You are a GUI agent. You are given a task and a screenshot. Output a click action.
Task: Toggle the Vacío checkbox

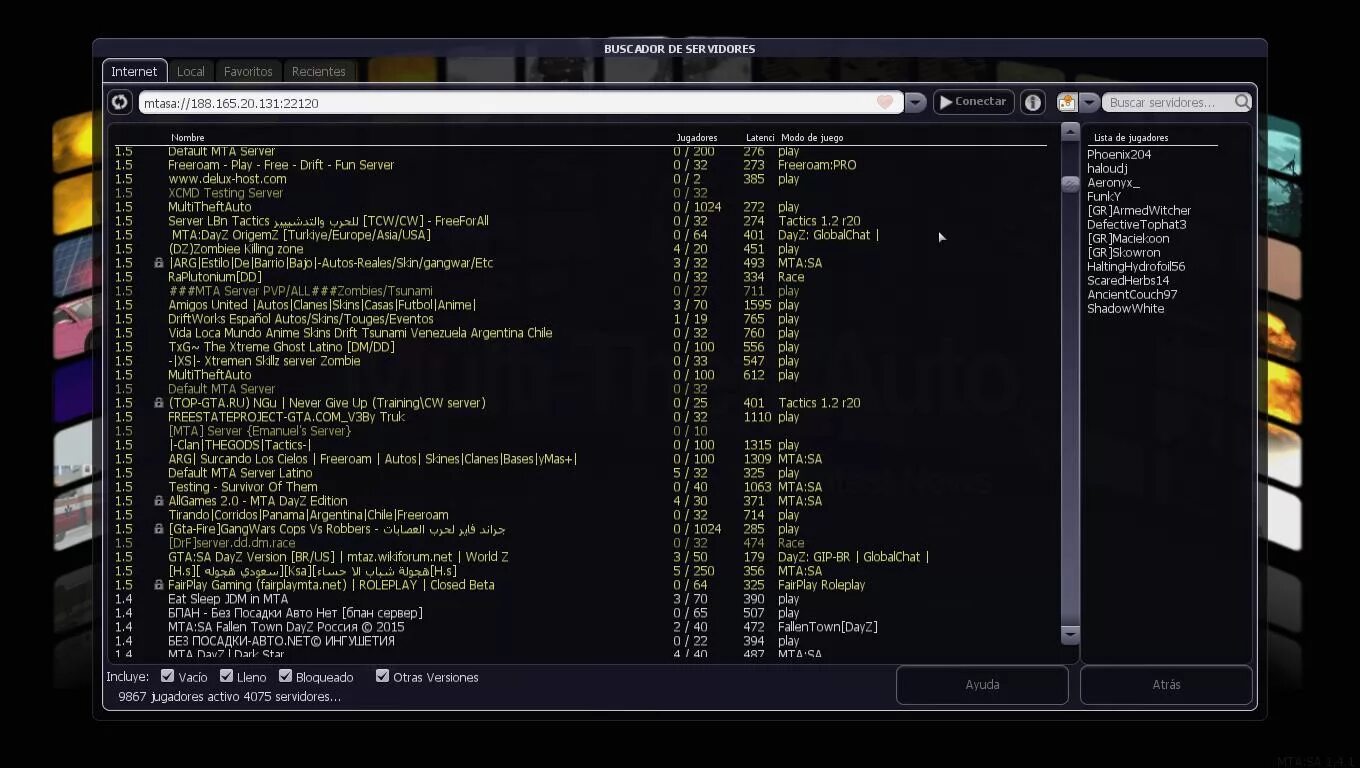(x=167, y=676)
